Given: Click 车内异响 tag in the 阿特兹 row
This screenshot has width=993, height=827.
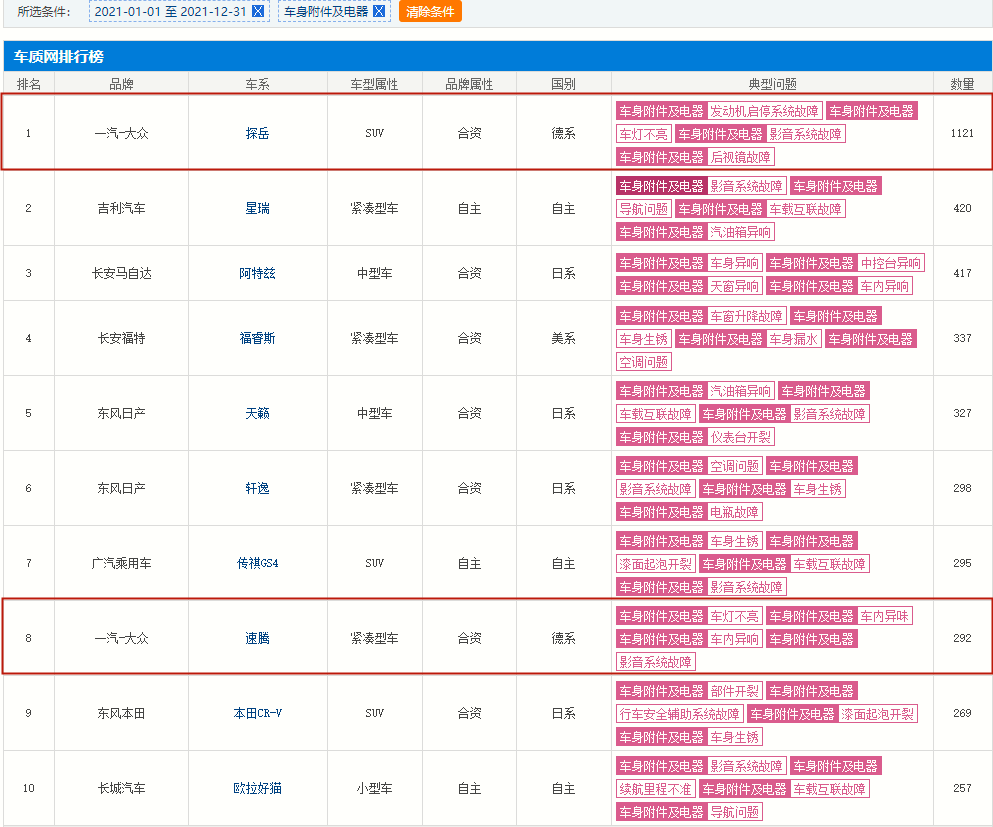Looking at the screenshot, I should click(884, 286).
